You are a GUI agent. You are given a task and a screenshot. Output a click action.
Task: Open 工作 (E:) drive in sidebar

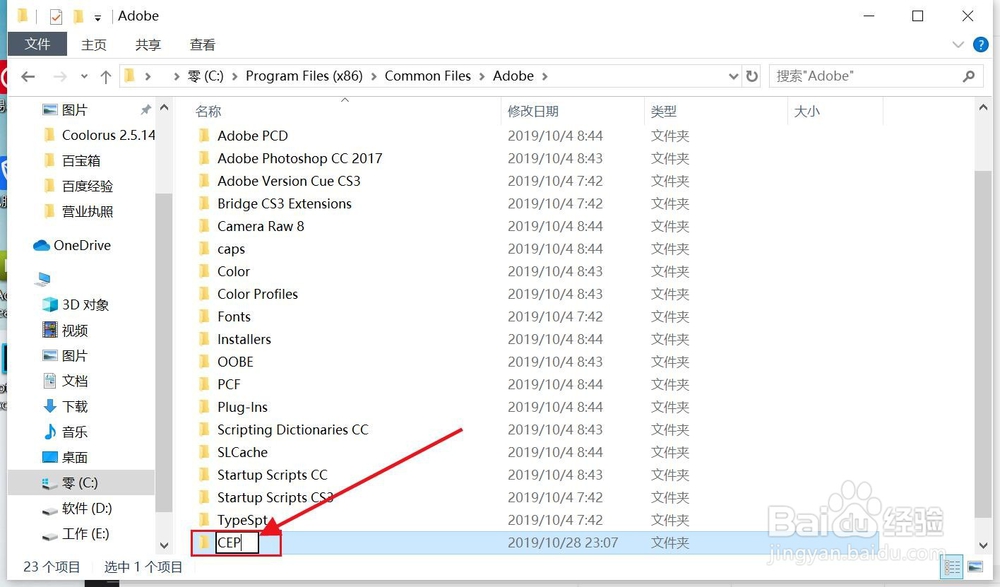[x=85, y=534]
